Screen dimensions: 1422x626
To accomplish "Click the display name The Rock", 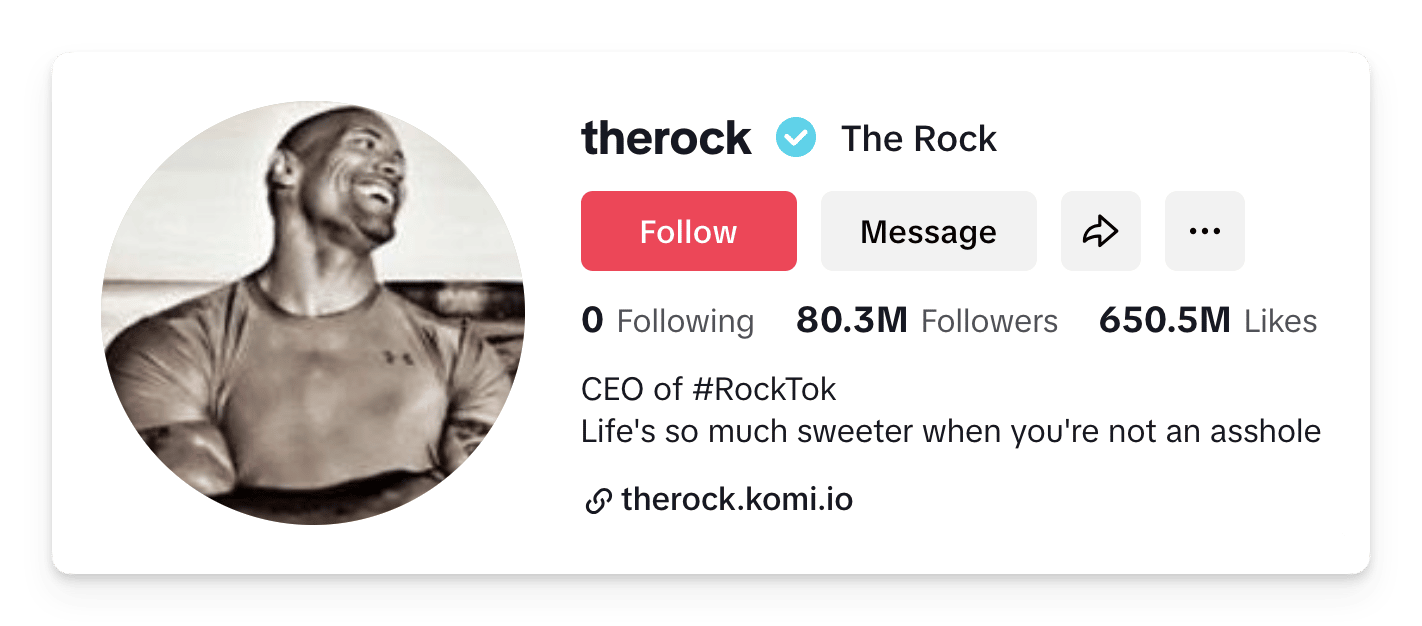I will (x=918, y=139).
